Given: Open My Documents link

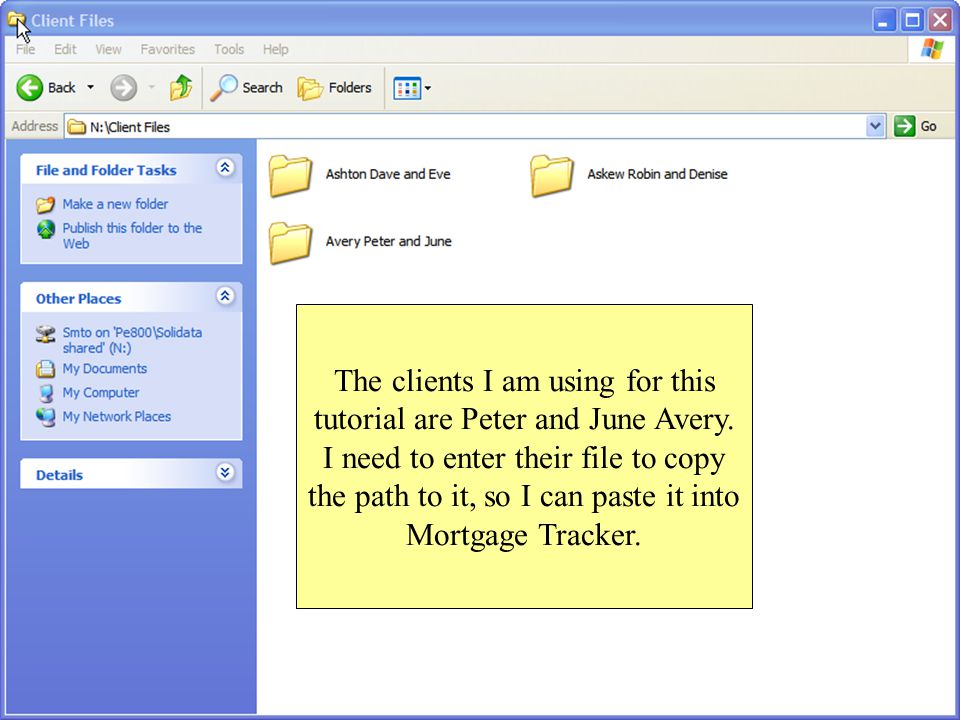Looking at the screenshot, I should 105,369.
